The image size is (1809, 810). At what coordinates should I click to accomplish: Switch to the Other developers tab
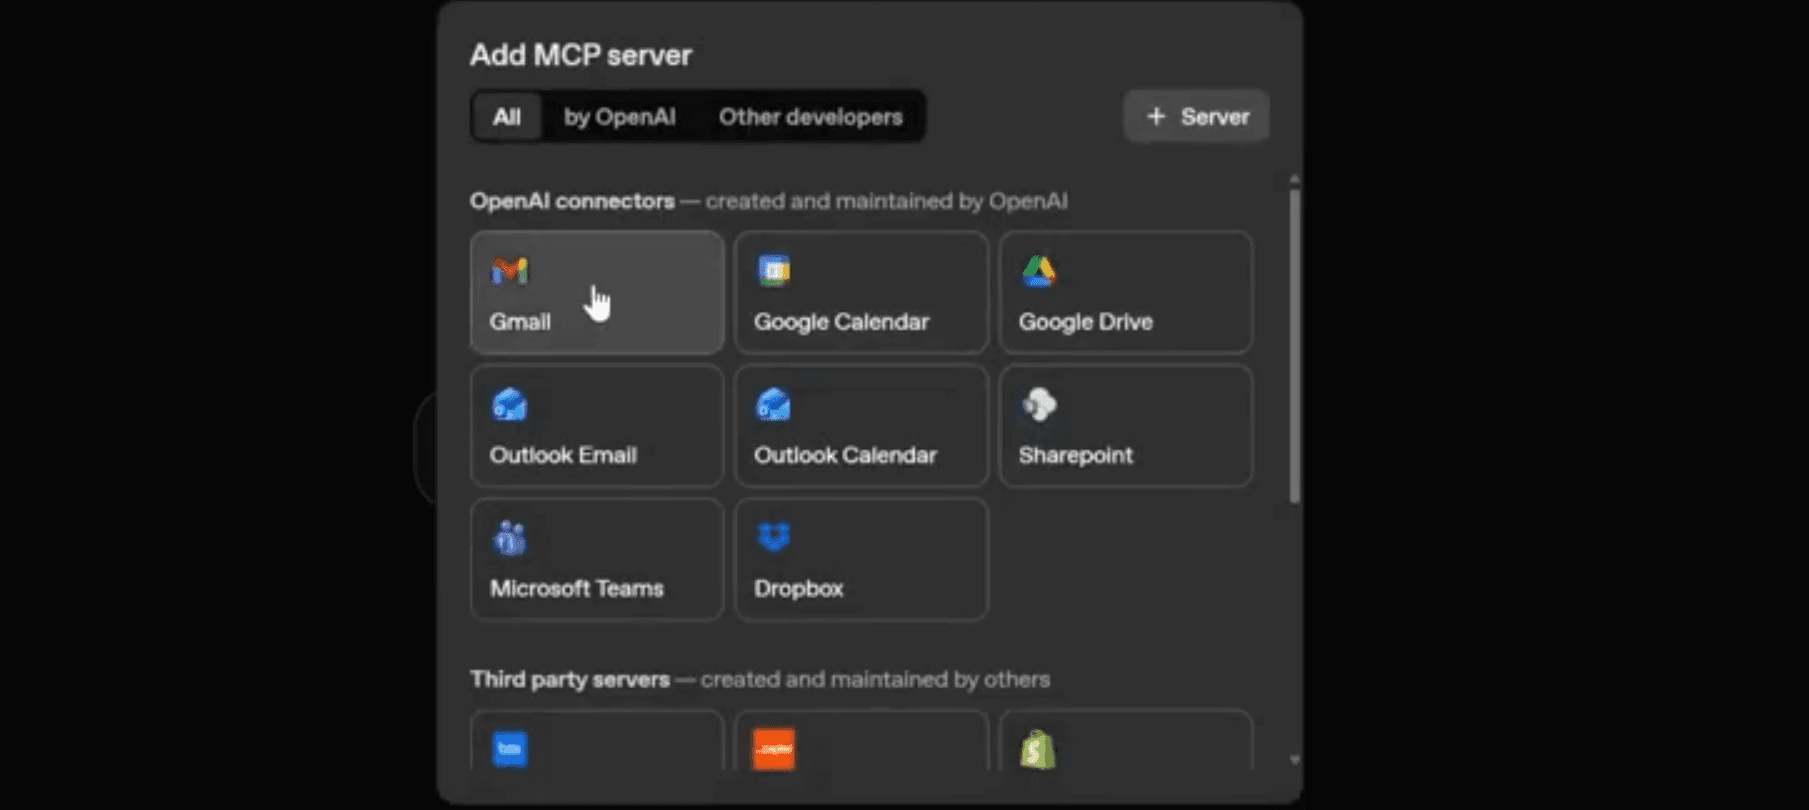click(811, 117)
